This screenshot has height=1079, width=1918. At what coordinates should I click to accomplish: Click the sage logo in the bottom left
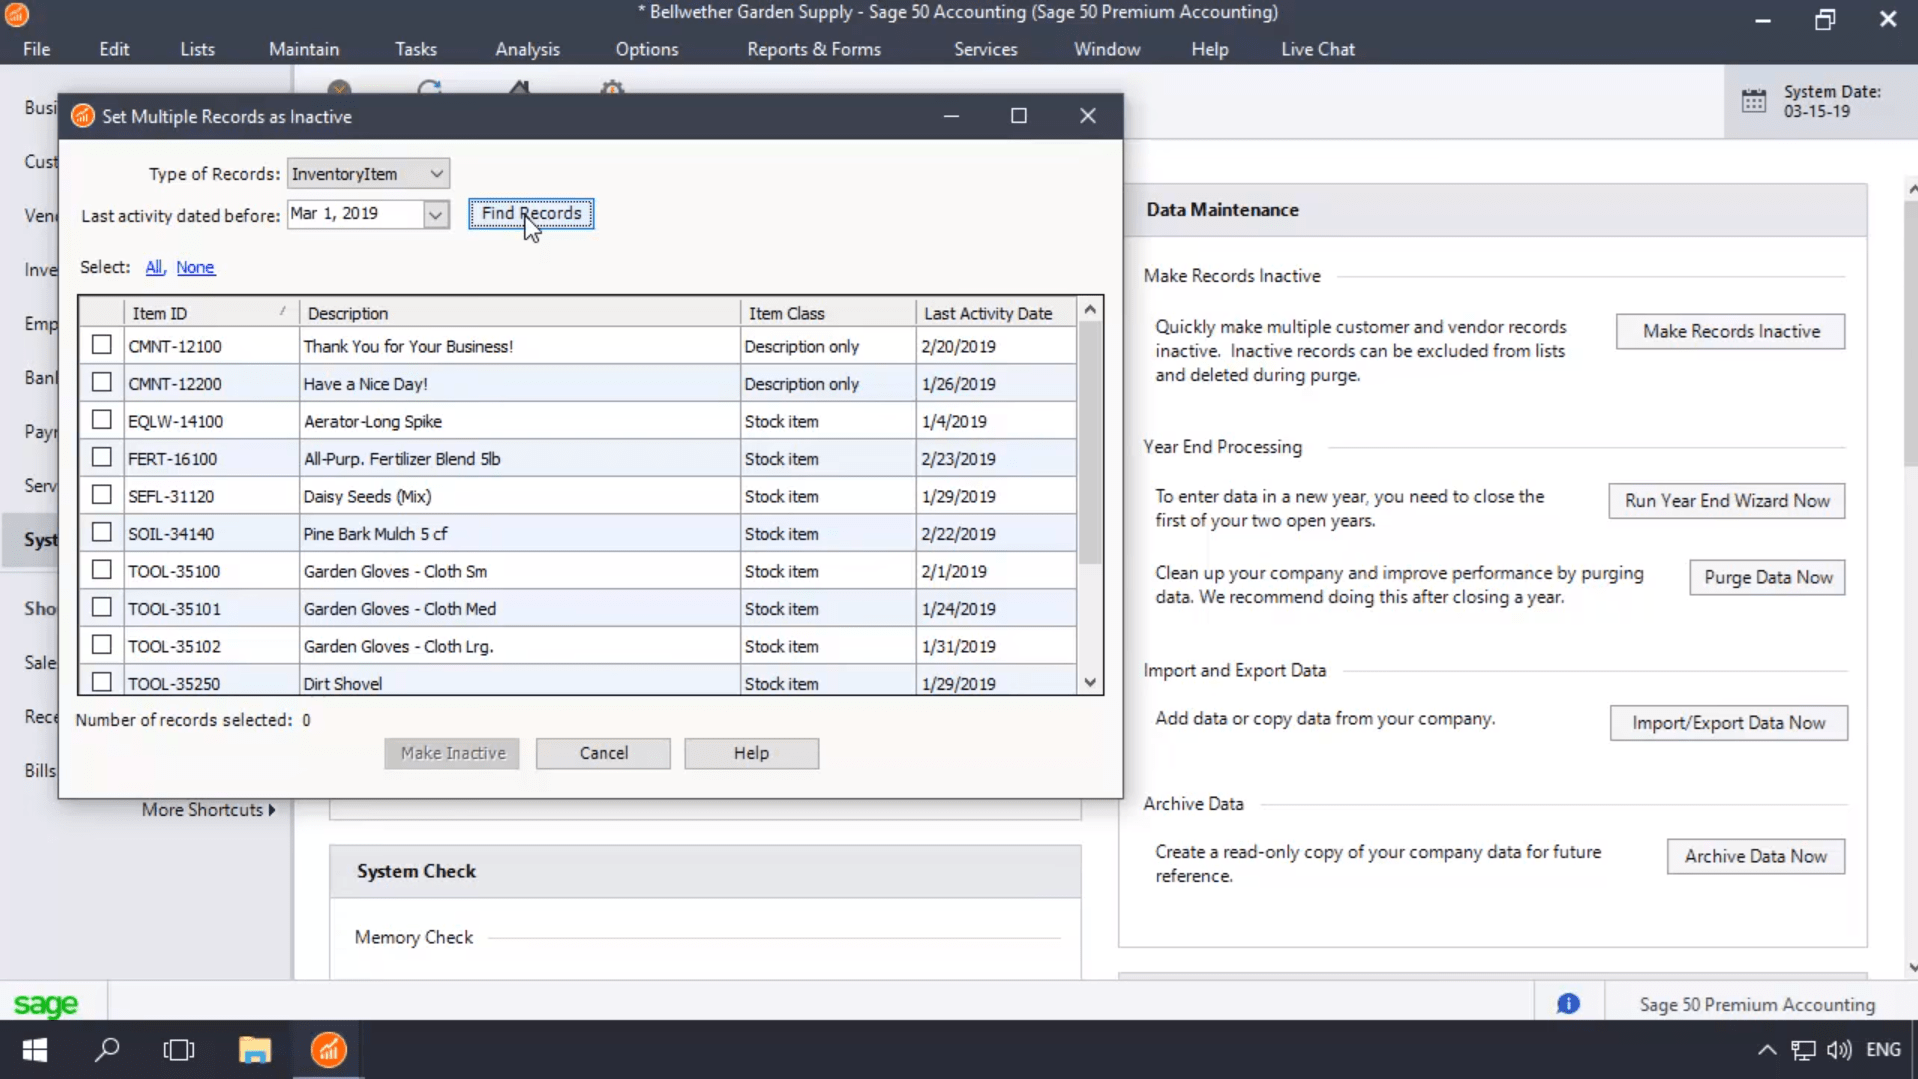tap(45, 1004)
